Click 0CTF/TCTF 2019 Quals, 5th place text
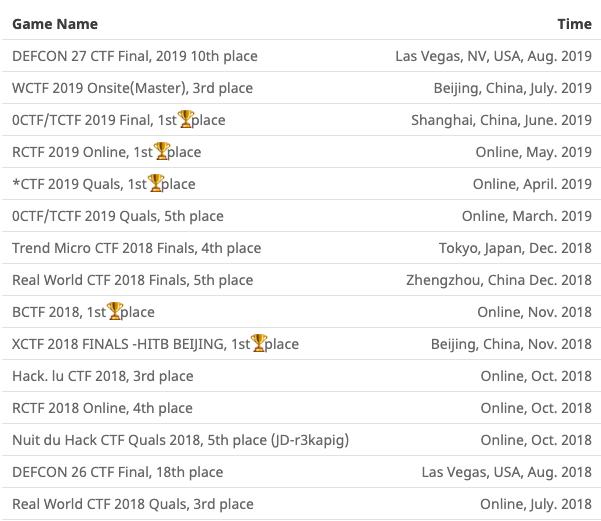This screenshot has width=601, height=521. (118, 216)
